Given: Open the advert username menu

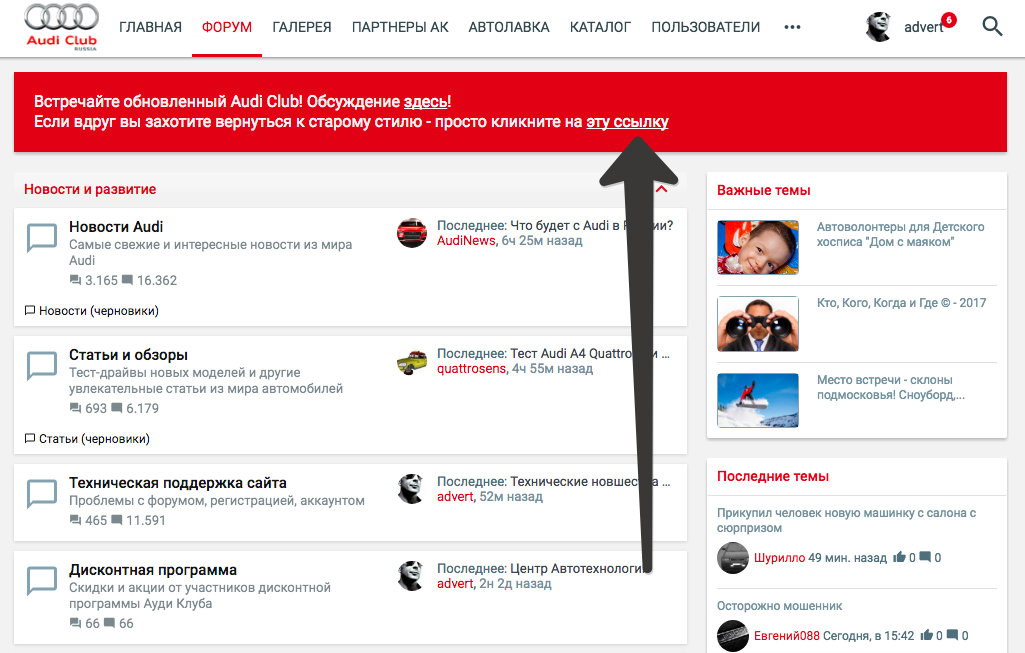Looking at the screenshot, I should pos(924,27).
